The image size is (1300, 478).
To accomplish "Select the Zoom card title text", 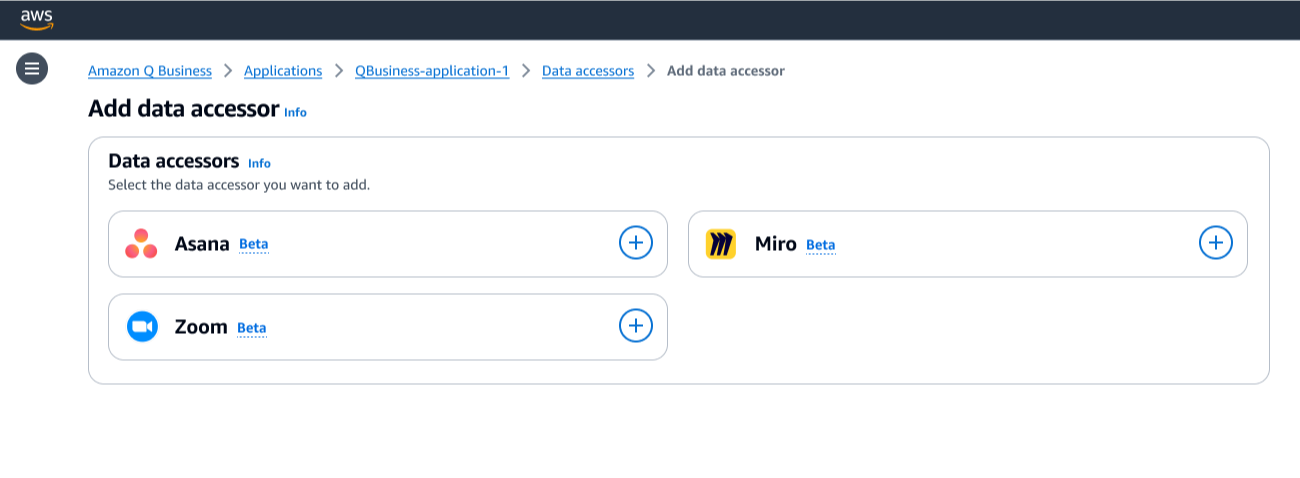I will click(x=201, y=326).
